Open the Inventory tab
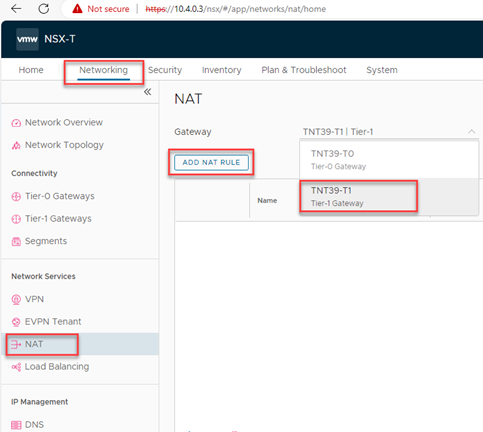 [222, 70]
